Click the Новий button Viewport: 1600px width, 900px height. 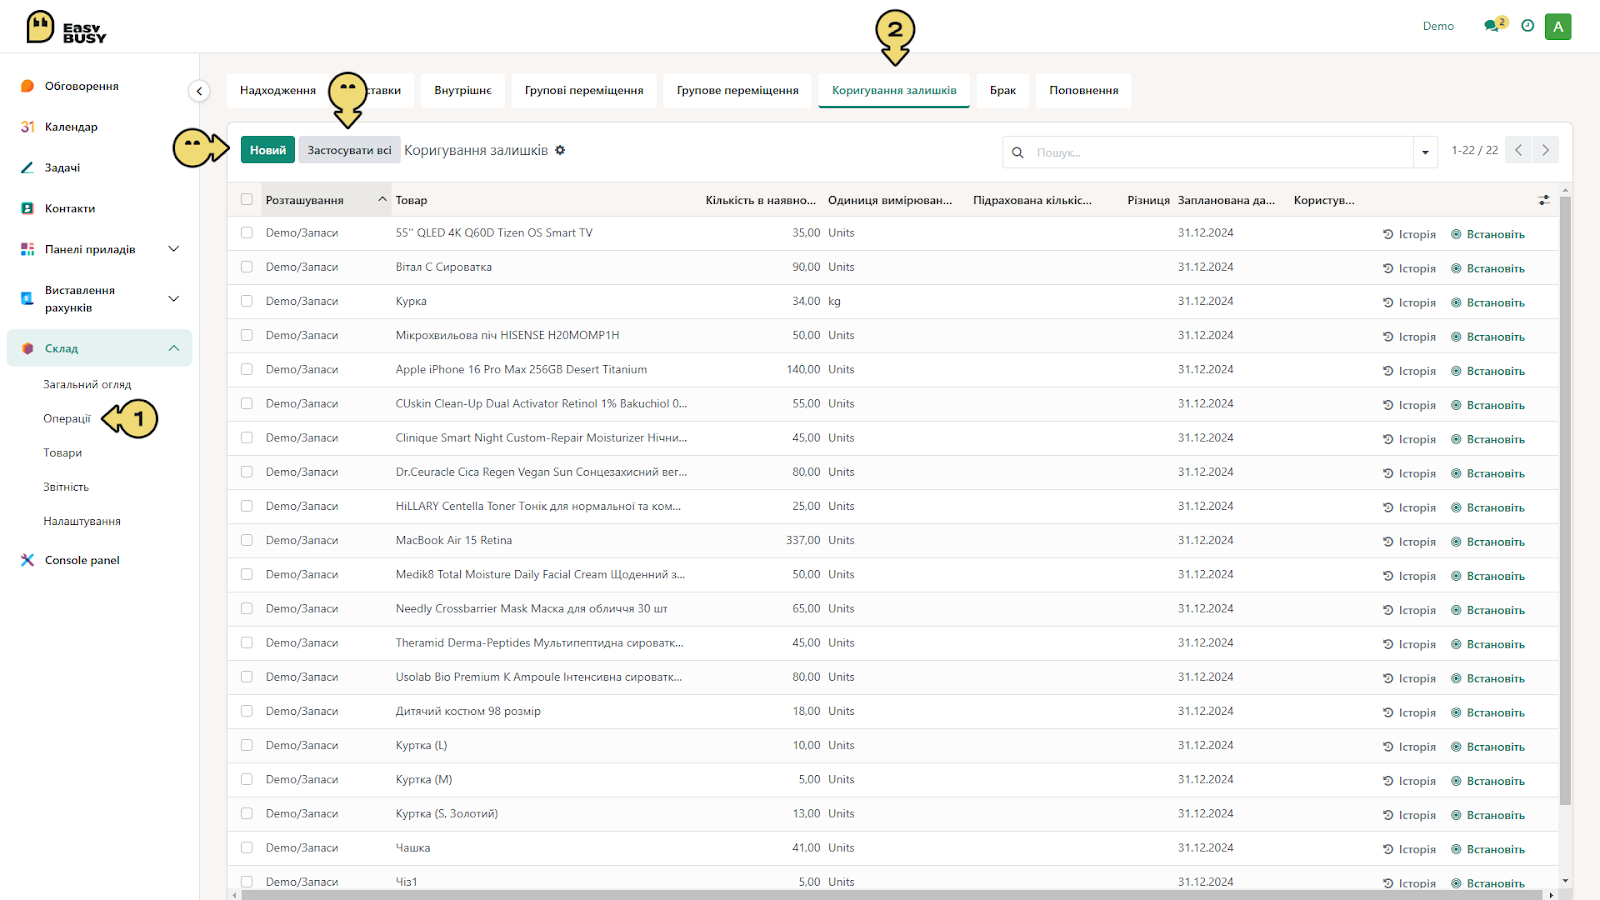click(x=268, y=150)
